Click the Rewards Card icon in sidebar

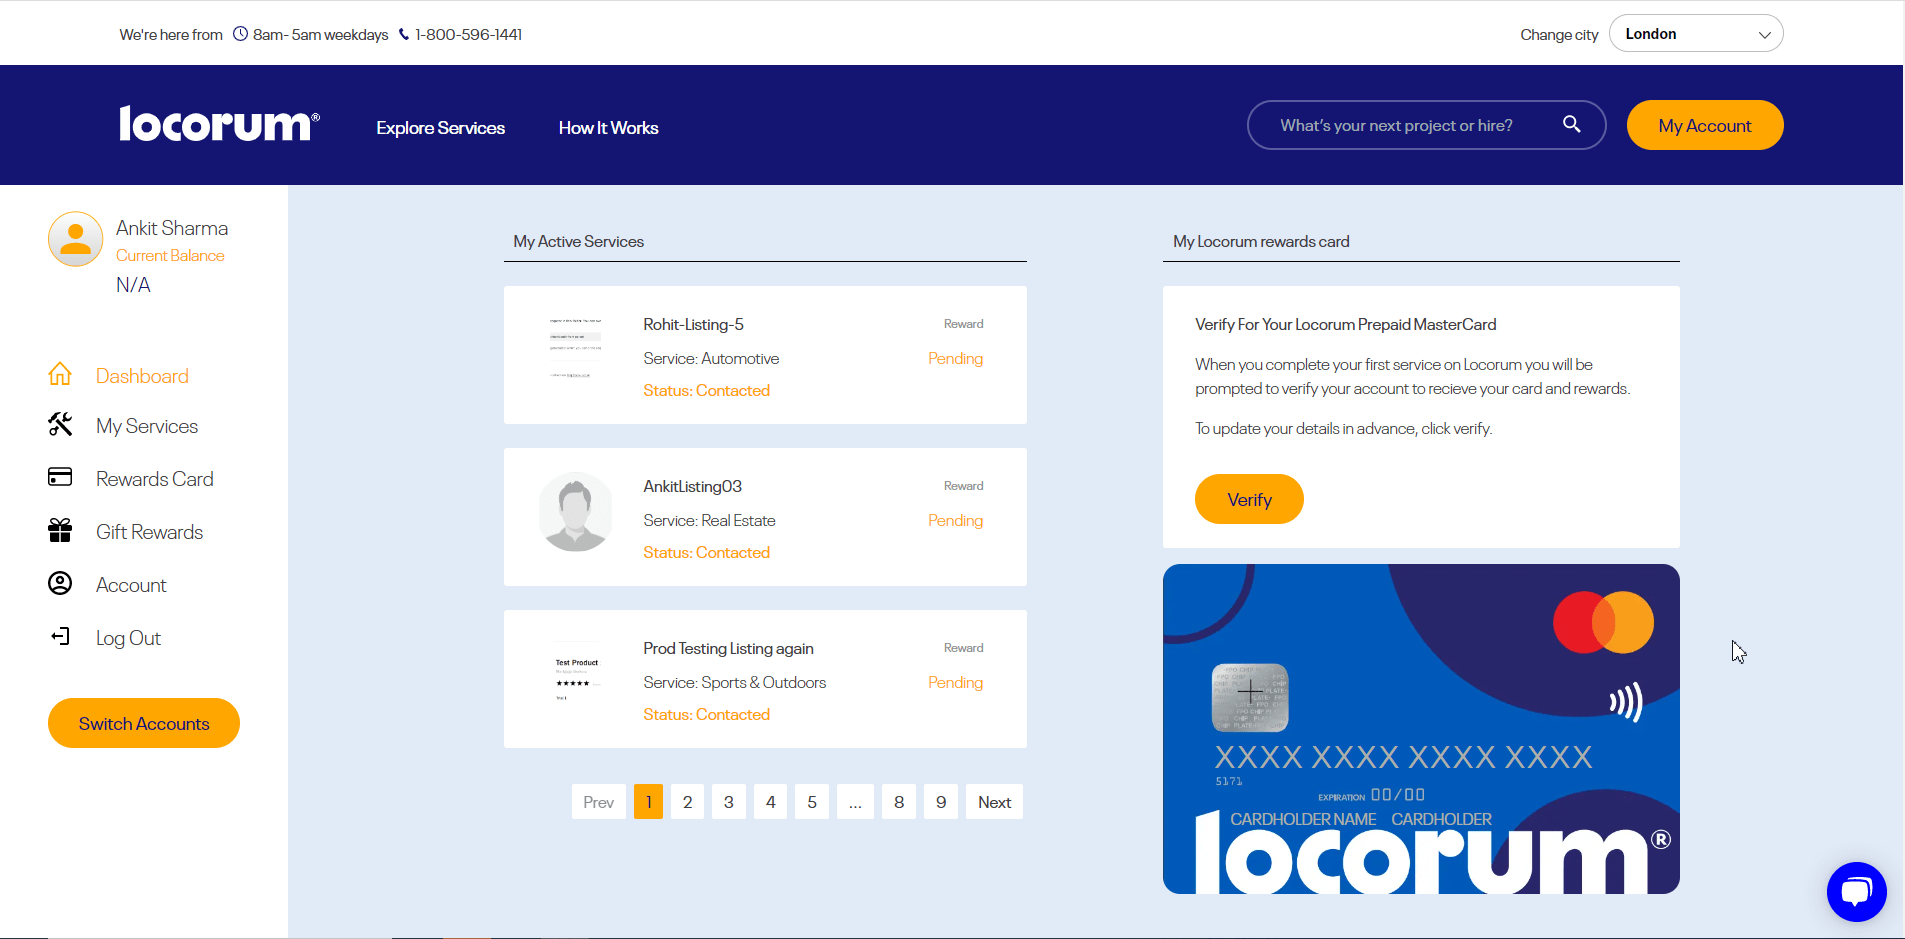tap(60, 477)
